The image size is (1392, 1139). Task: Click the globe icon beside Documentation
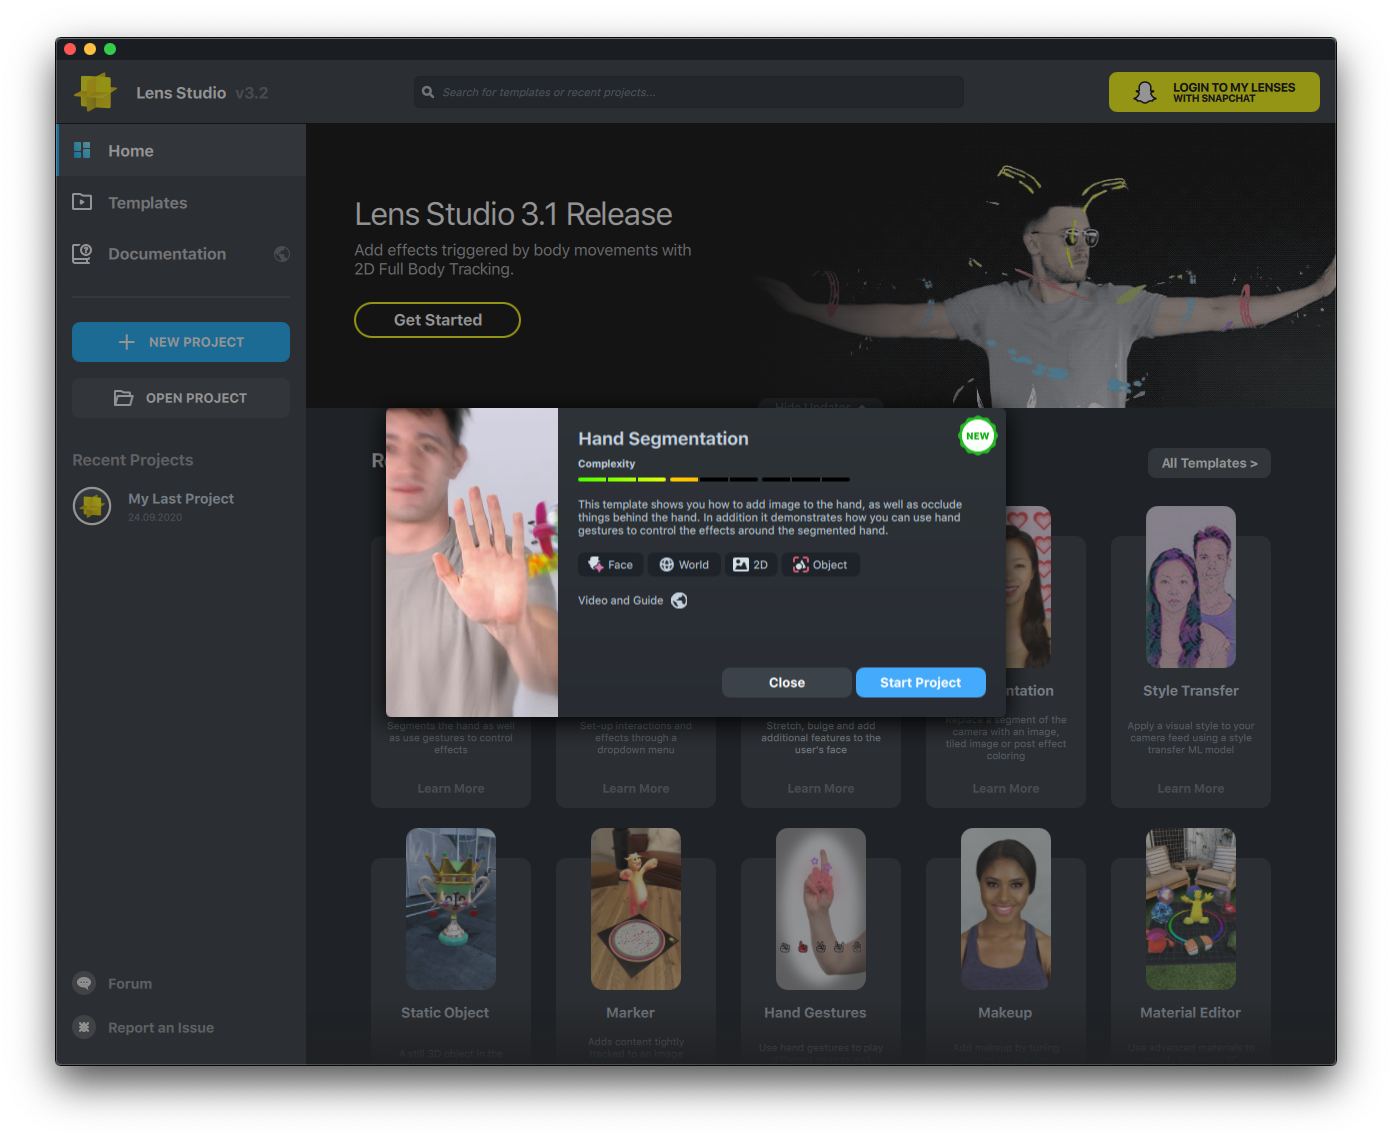(x=282, y=254)
